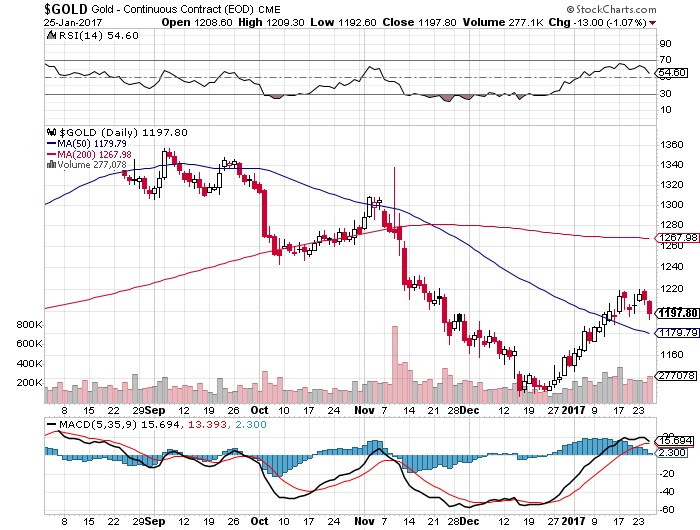Click the Chg -13.00 (-1.07%) value
The image size is (700, 530).
597,22
